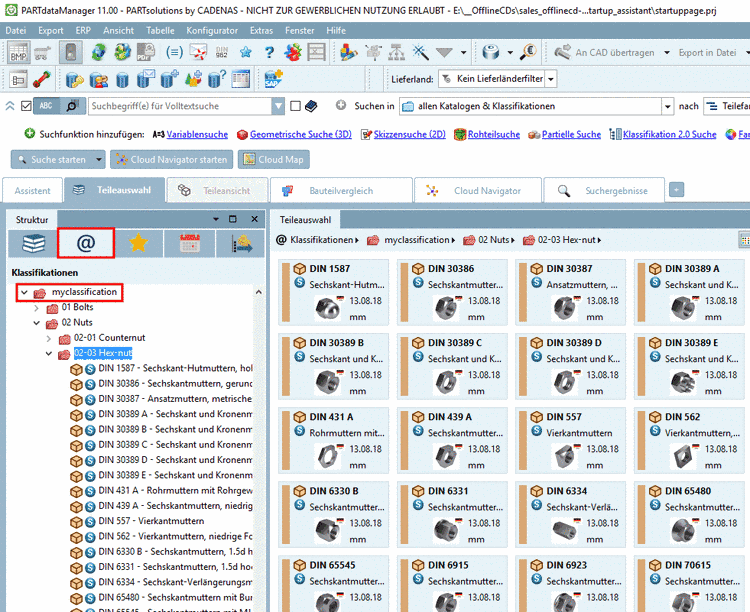The image size is (750, 612).
Task: Click the 02 Nuts breadcrumb
Action: pyautogui.click(x=493, y=240)
